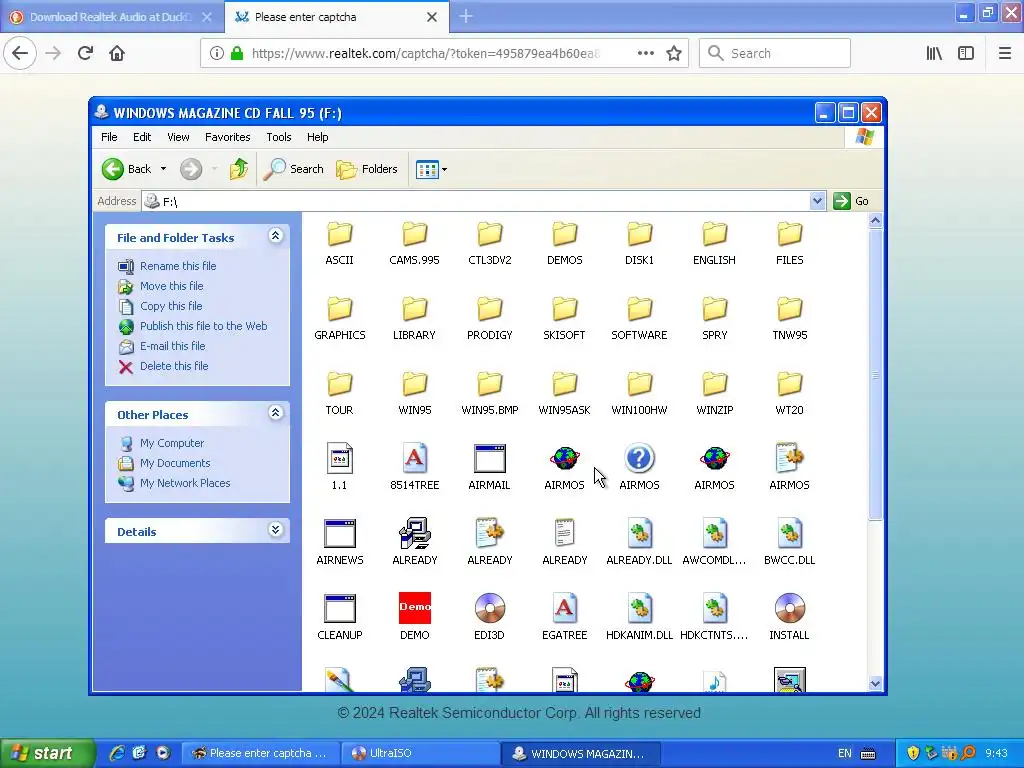Go to browser home page
Image resolution: width=1024 pixels, height=768 pixels.
(x=117, y=53)
